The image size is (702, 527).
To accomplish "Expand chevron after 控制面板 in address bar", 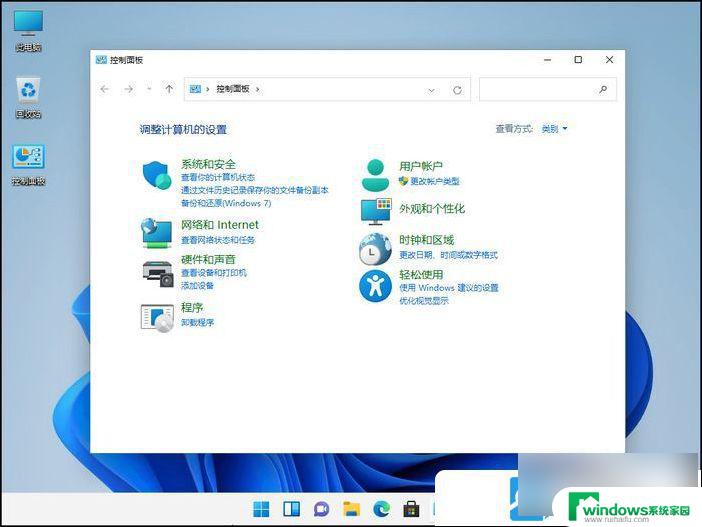I will (257, 89).
